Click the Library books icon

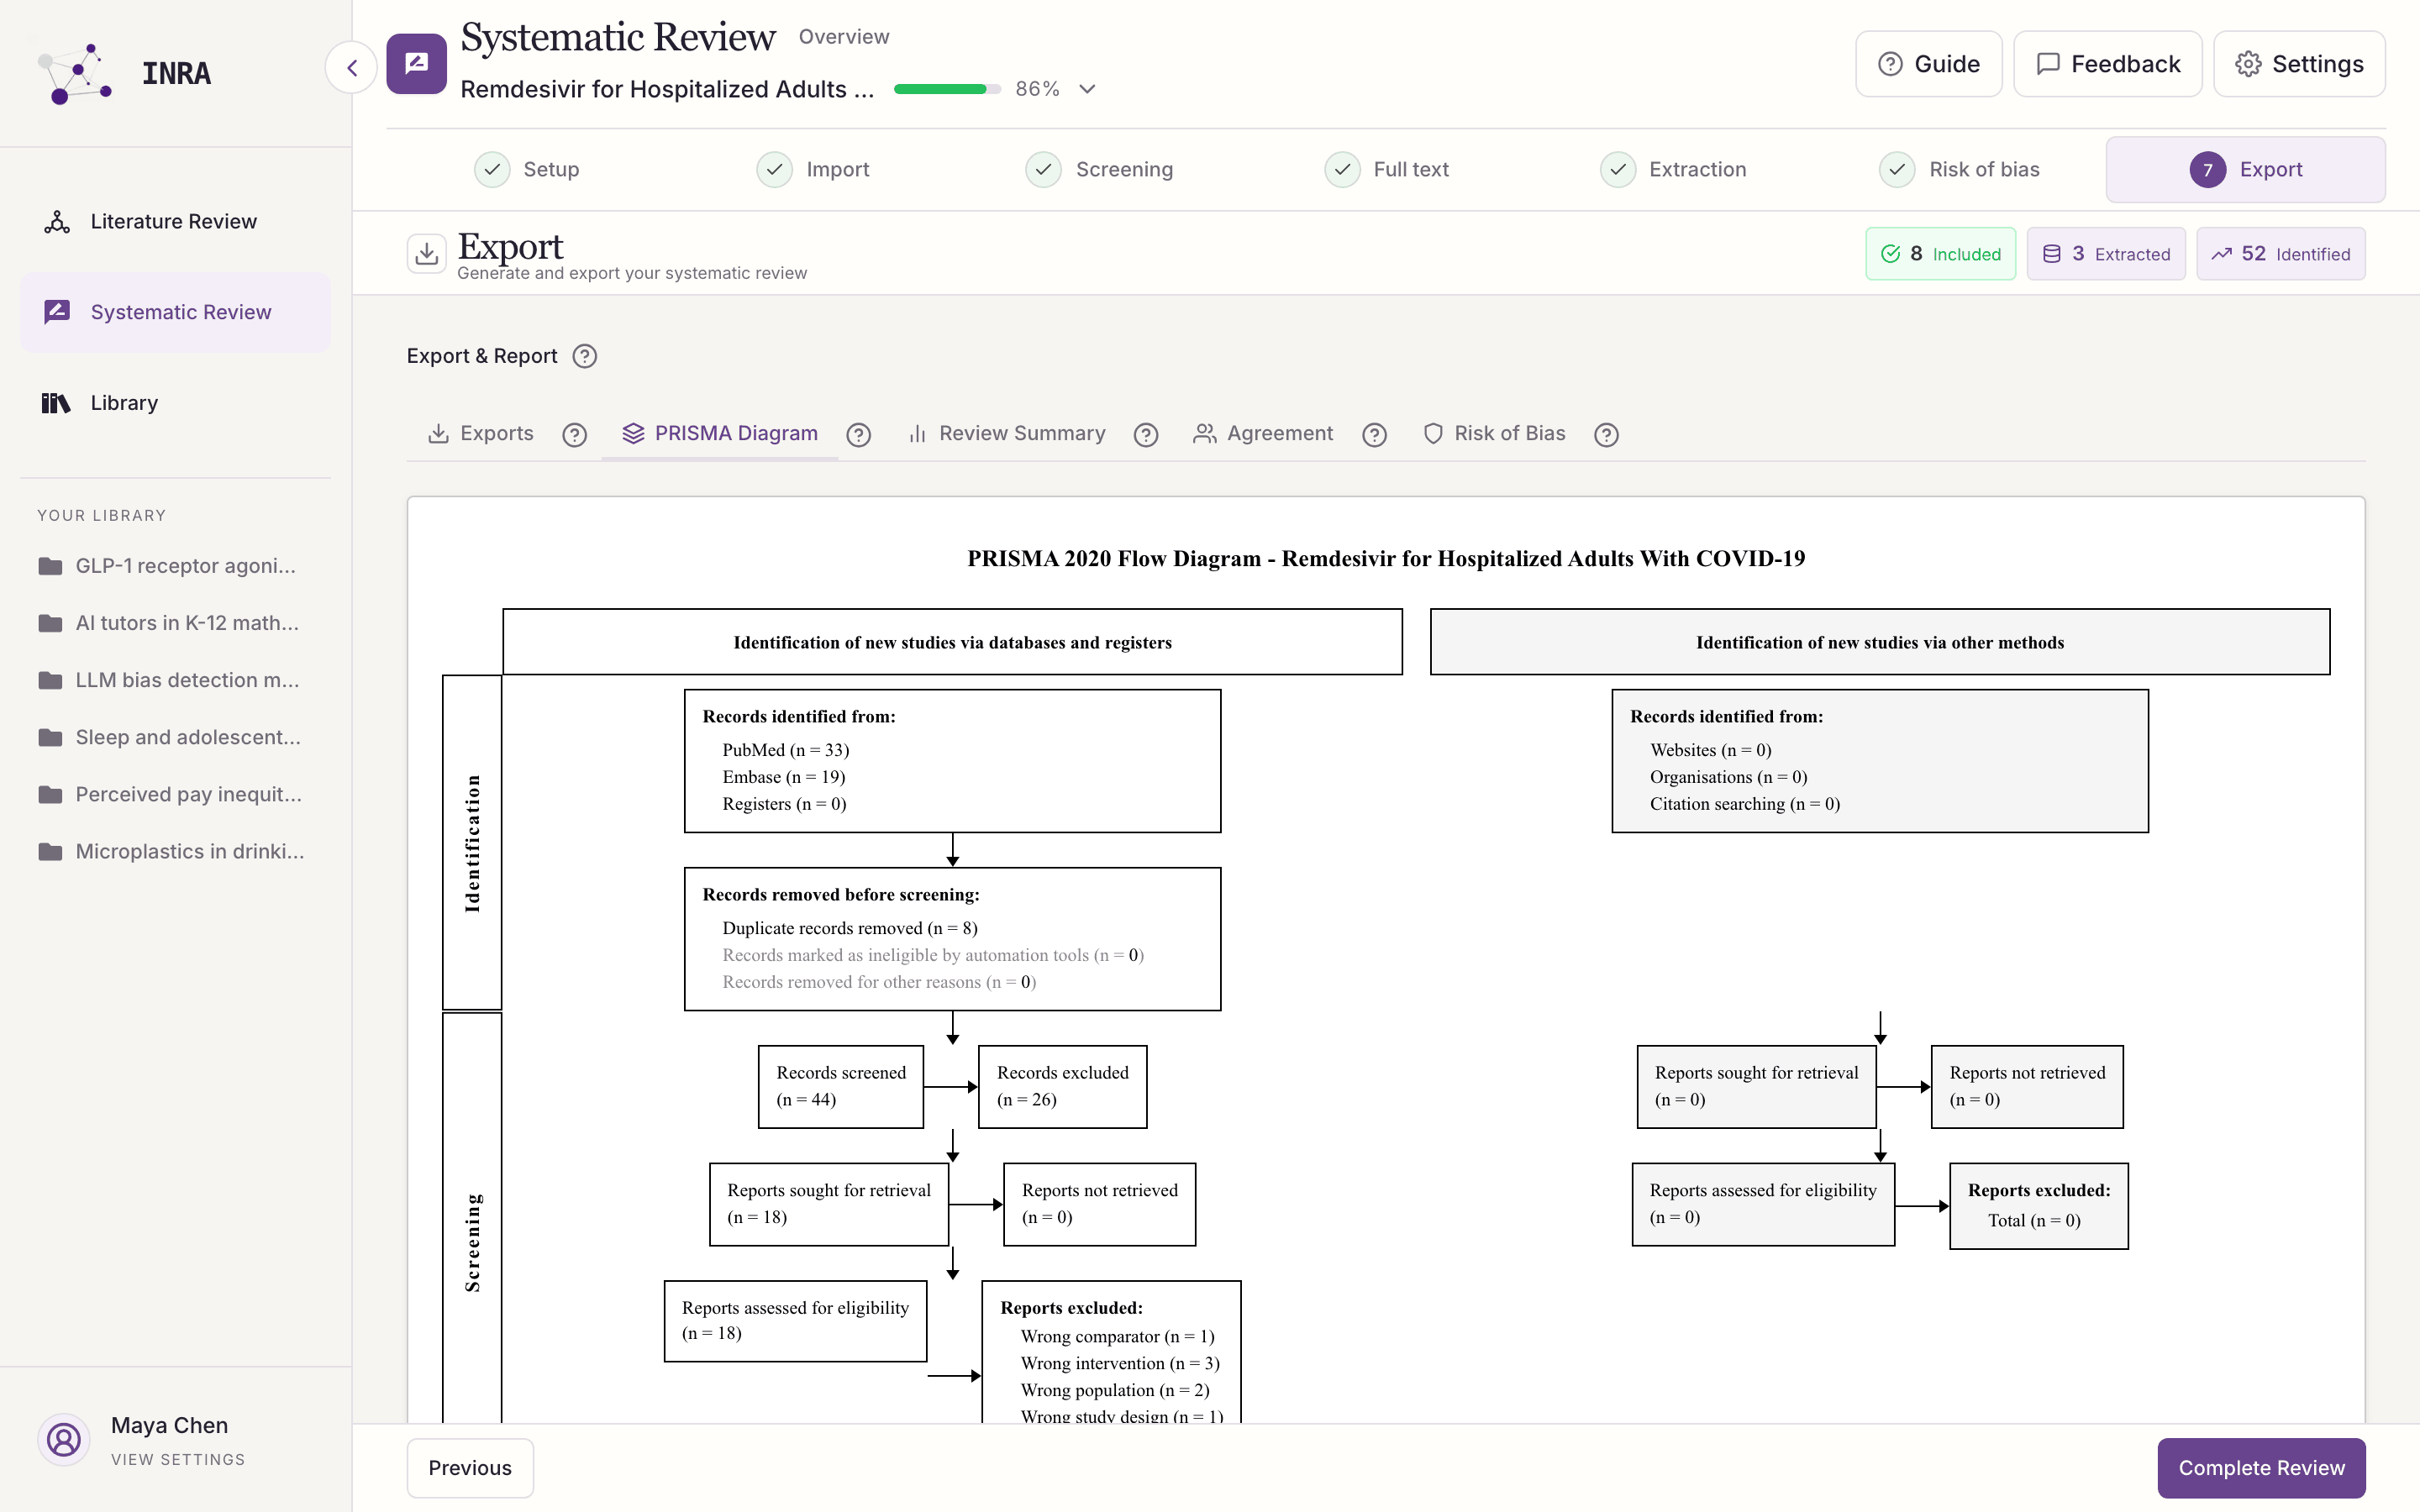pyautogui.click(x=56, y=403)
